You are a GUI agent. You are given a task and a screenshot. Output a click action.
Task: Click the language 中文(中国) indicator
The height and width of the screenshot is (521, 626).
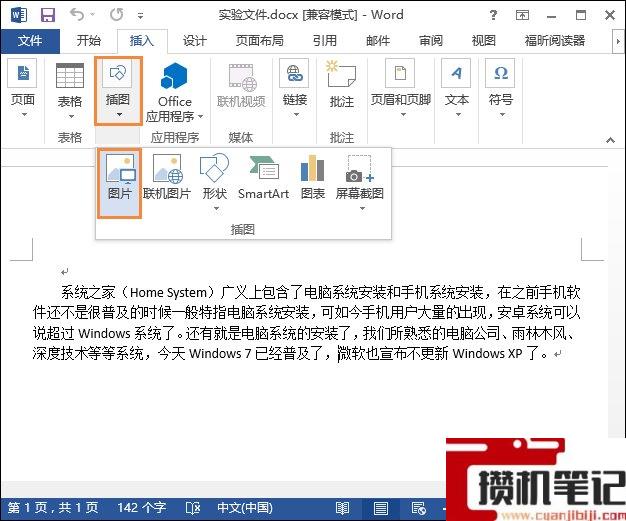coord(245,508)
